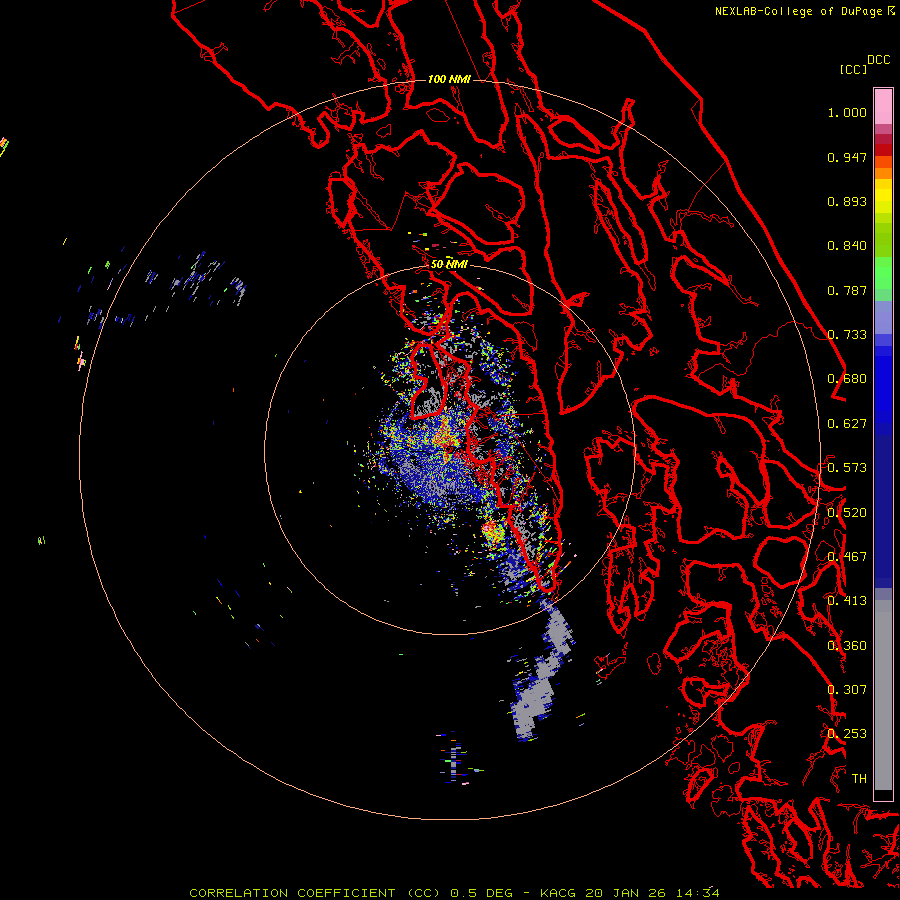Select the orange swatch on the color bar

(x=883, y=173)
